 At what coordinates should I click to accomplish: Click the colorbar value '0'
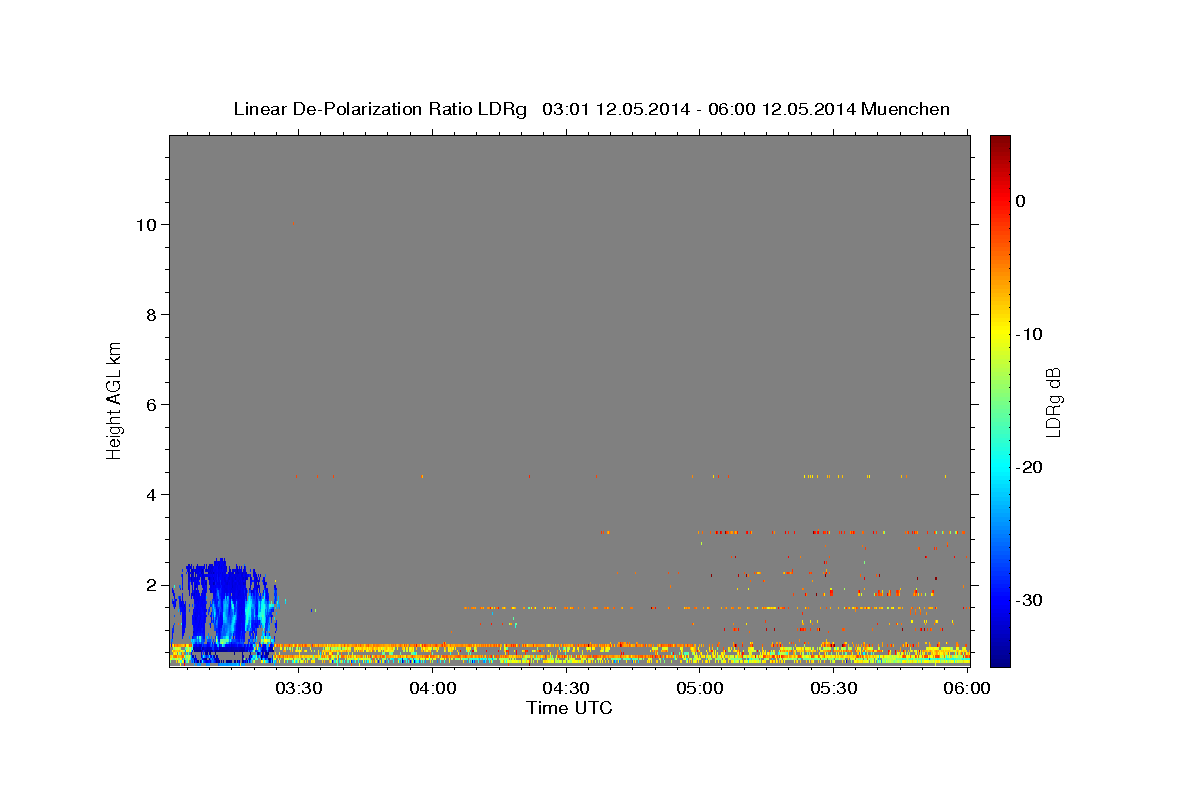(x=1021, y=201)
